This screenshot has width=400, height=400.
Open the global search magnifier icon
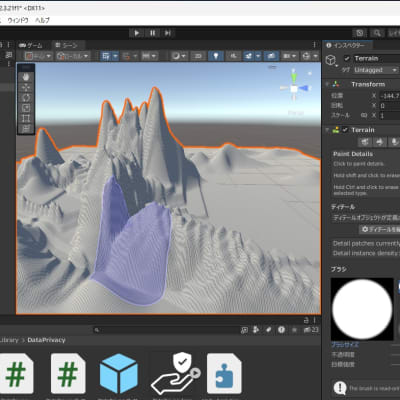pos(377,33)
